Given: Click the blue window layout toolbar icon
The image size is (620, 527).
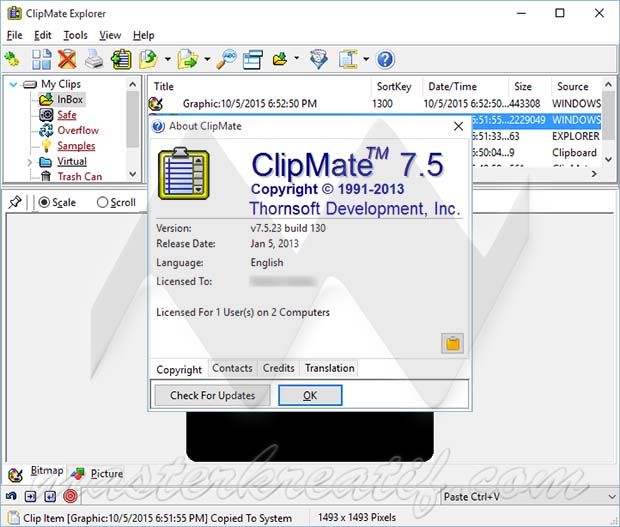Looking at the screenshot, I should point(253,59).
